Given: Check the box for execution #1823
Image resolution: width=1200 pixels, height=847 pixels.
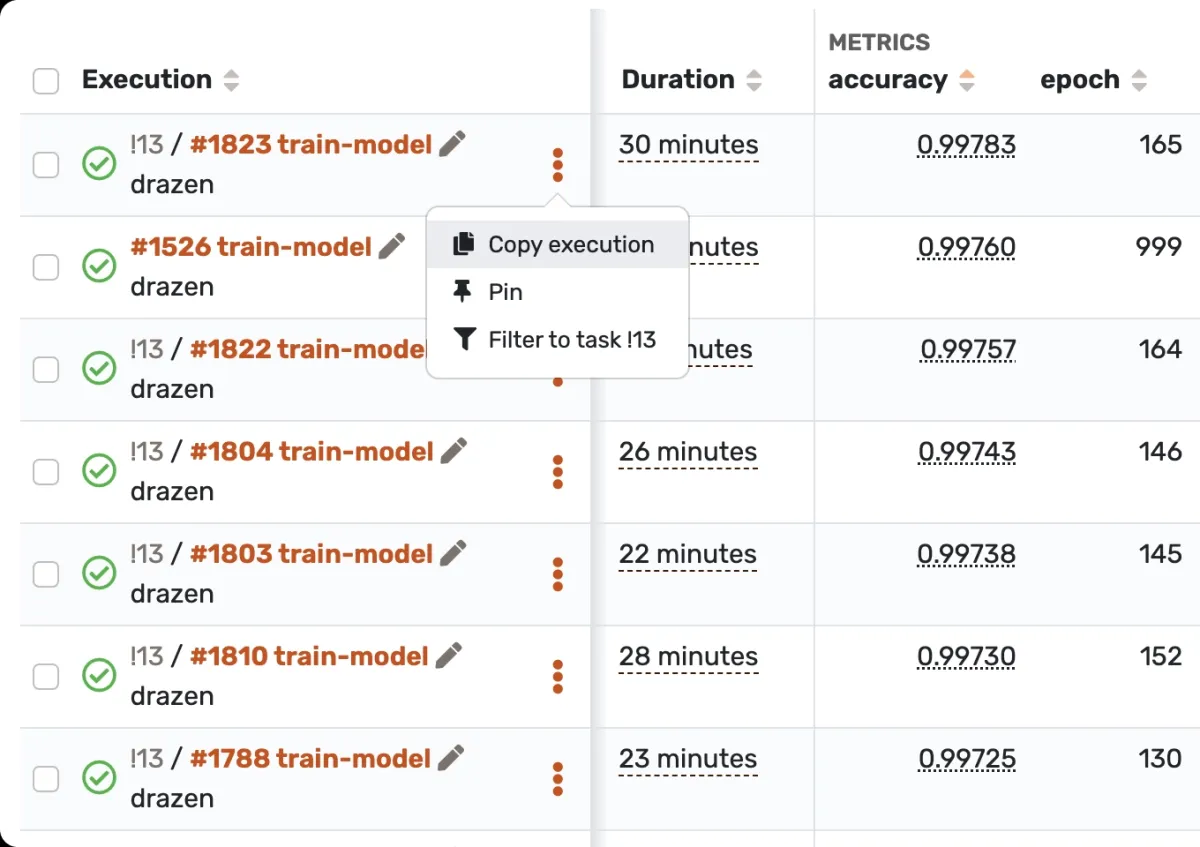Looking at the screenshot, I should [x=46, y=164].
